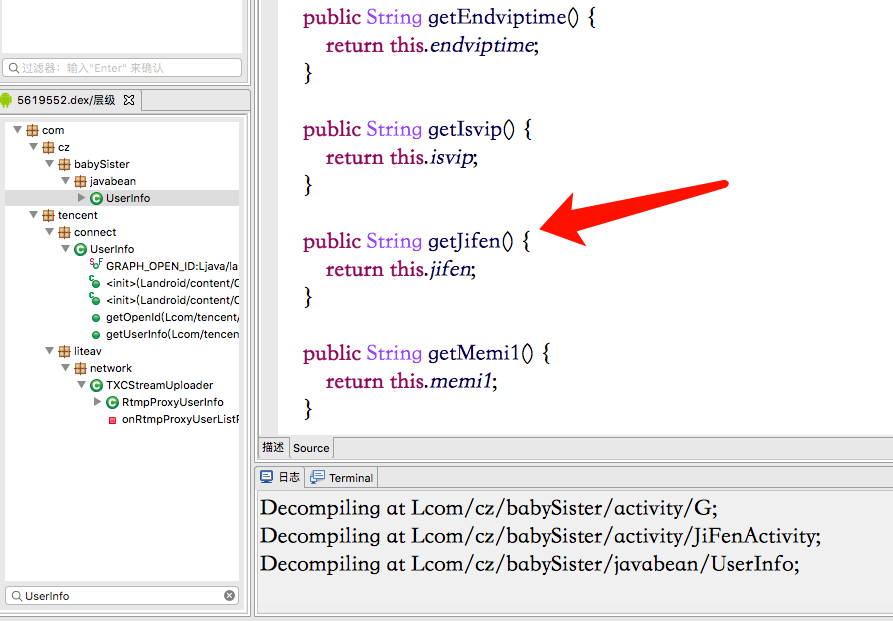893x621 pixels.
Task: Switch to the Source tab
Action: pos(311,448)
